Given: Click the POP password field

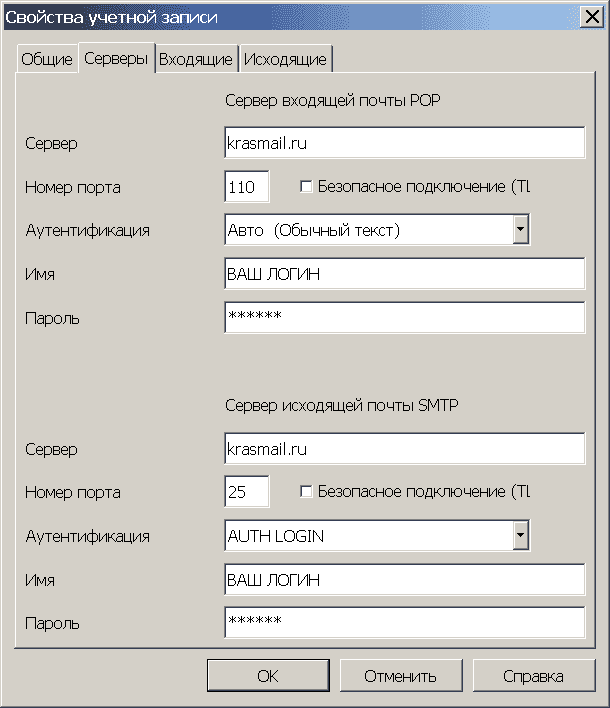Looking at the screenshot, I should (405, 317).
